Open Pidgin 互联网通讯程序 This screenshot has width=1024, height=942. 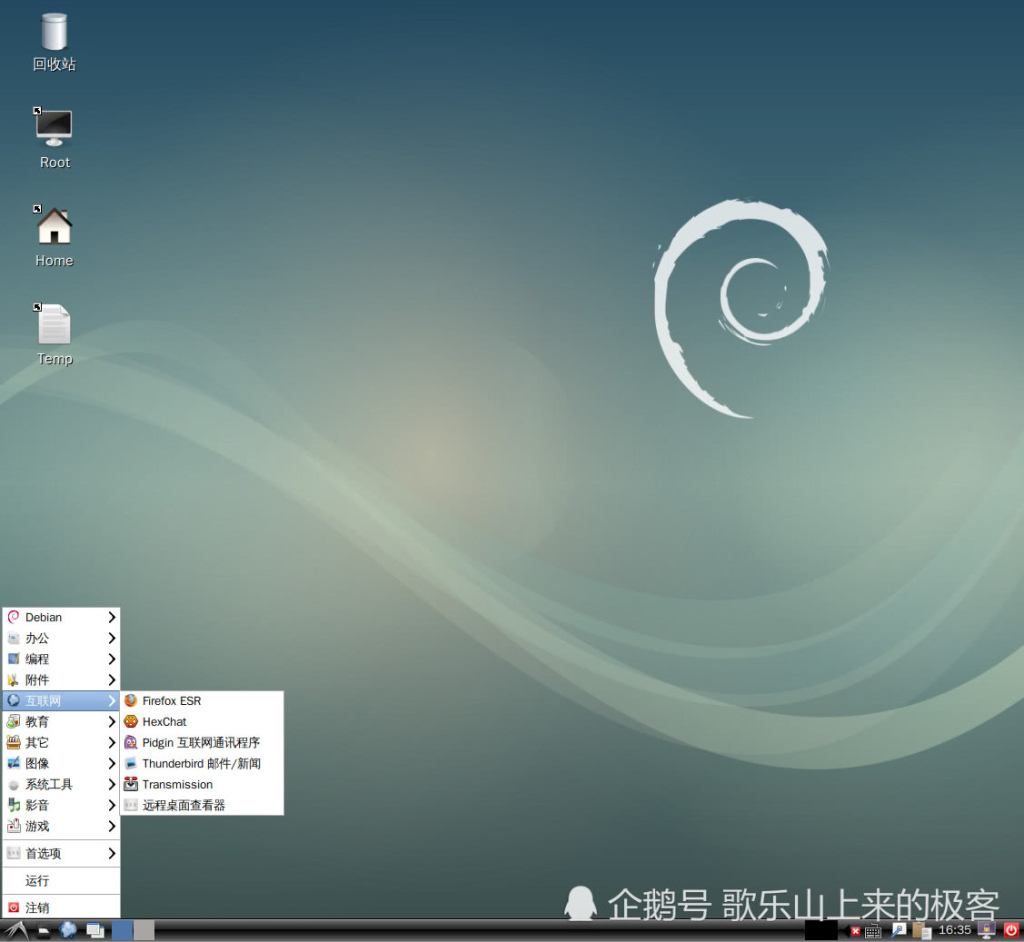202,743
